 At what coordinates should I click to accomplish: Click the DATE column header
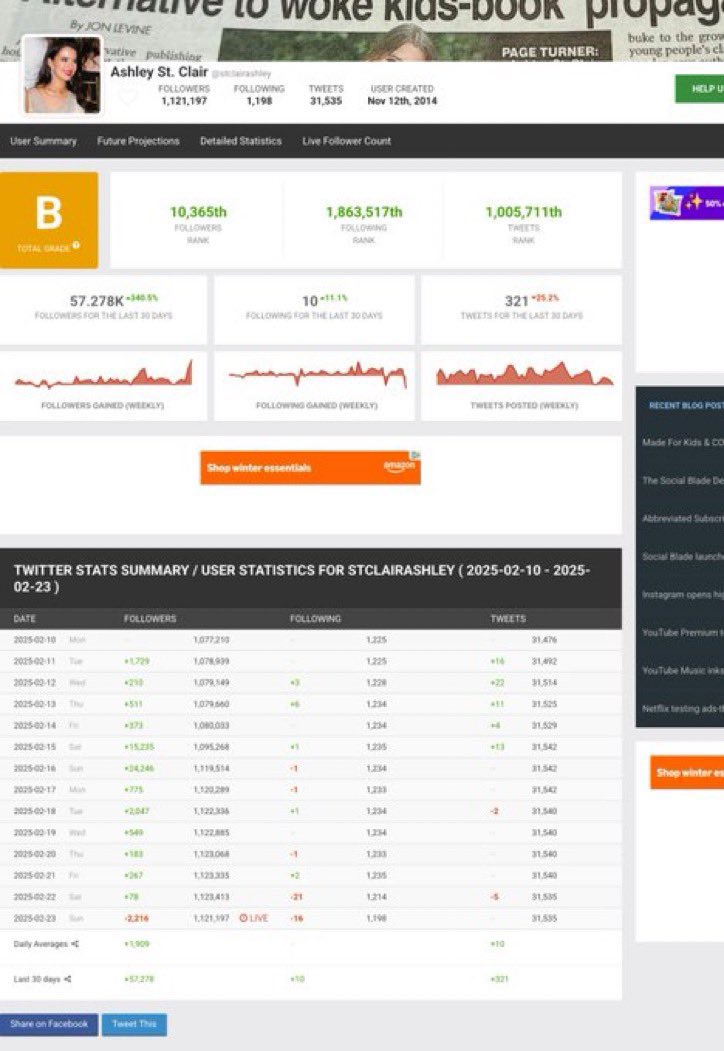coord(25,619)
